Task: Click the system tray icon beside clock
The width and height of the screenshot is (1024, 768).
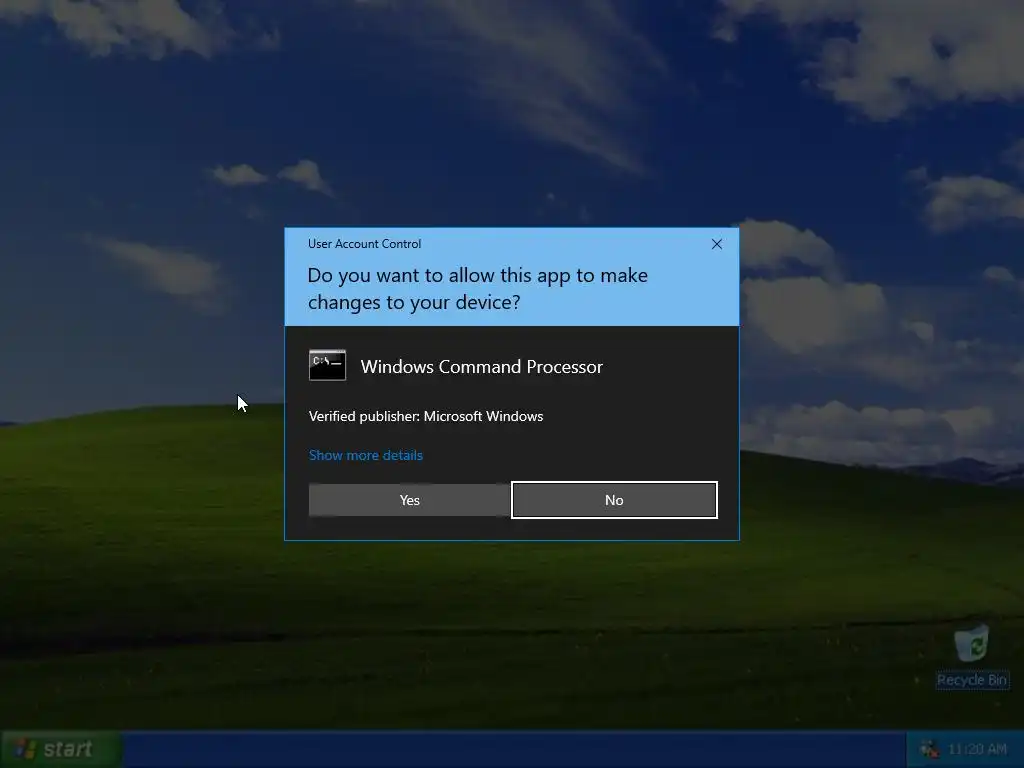Action: (929, 749)
